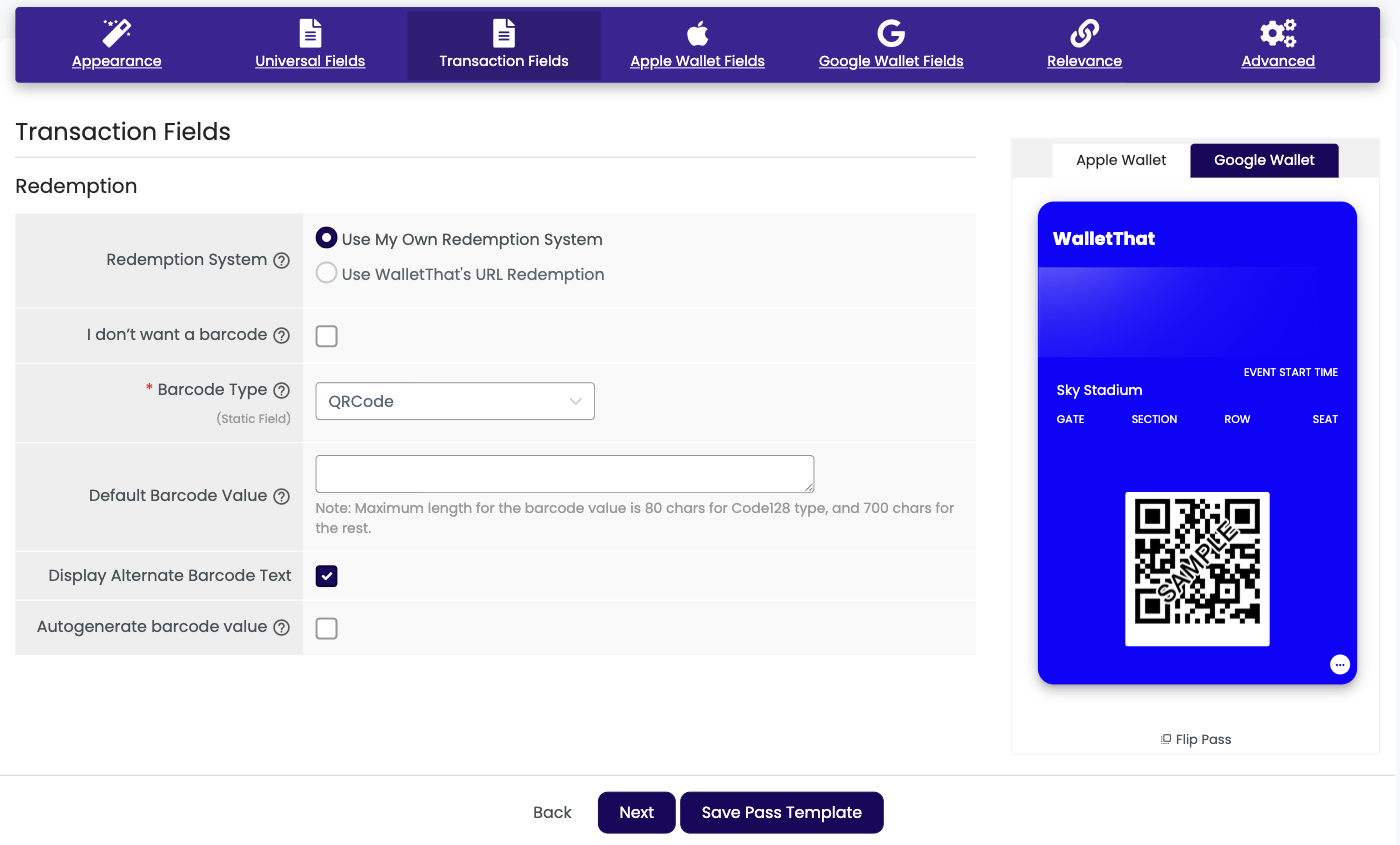This screenshot has width=1400, height=845.
Task: Open the Apple Wallet Fields tab
Action: [697, 47]
